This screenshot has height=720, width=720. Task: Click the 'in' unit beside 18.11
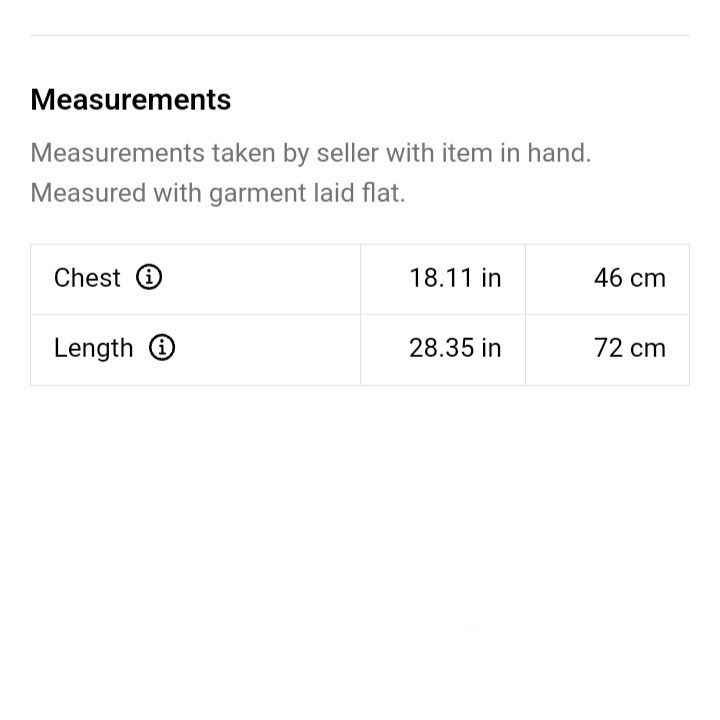(491, 278)
